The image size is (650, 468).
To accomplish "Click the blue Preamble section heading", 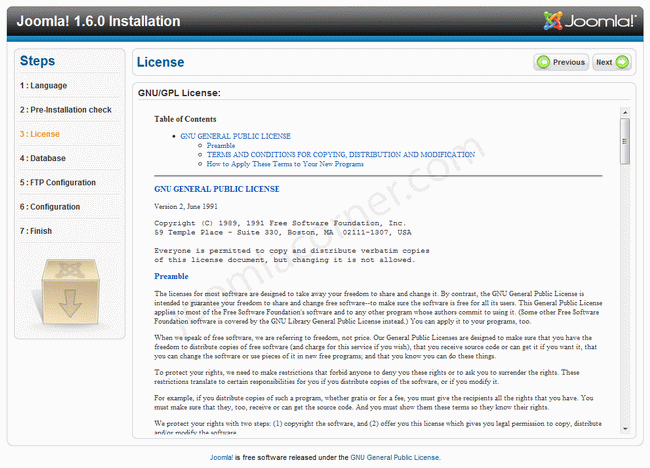I will [171, 276].
